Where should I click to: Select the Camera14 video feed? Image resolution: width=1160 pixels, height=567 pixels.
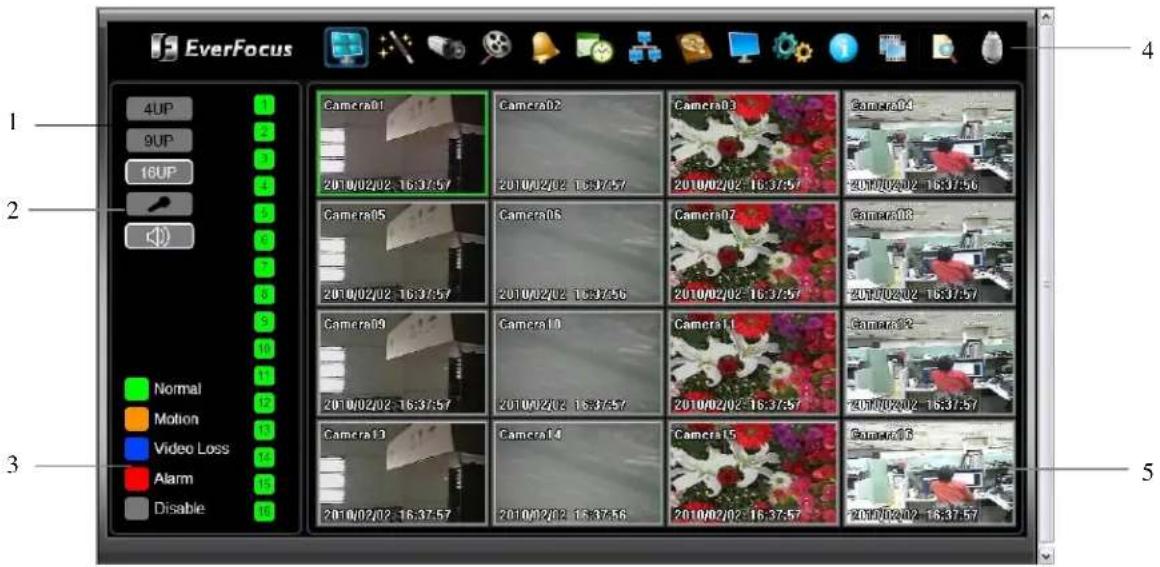coord(577,473)
